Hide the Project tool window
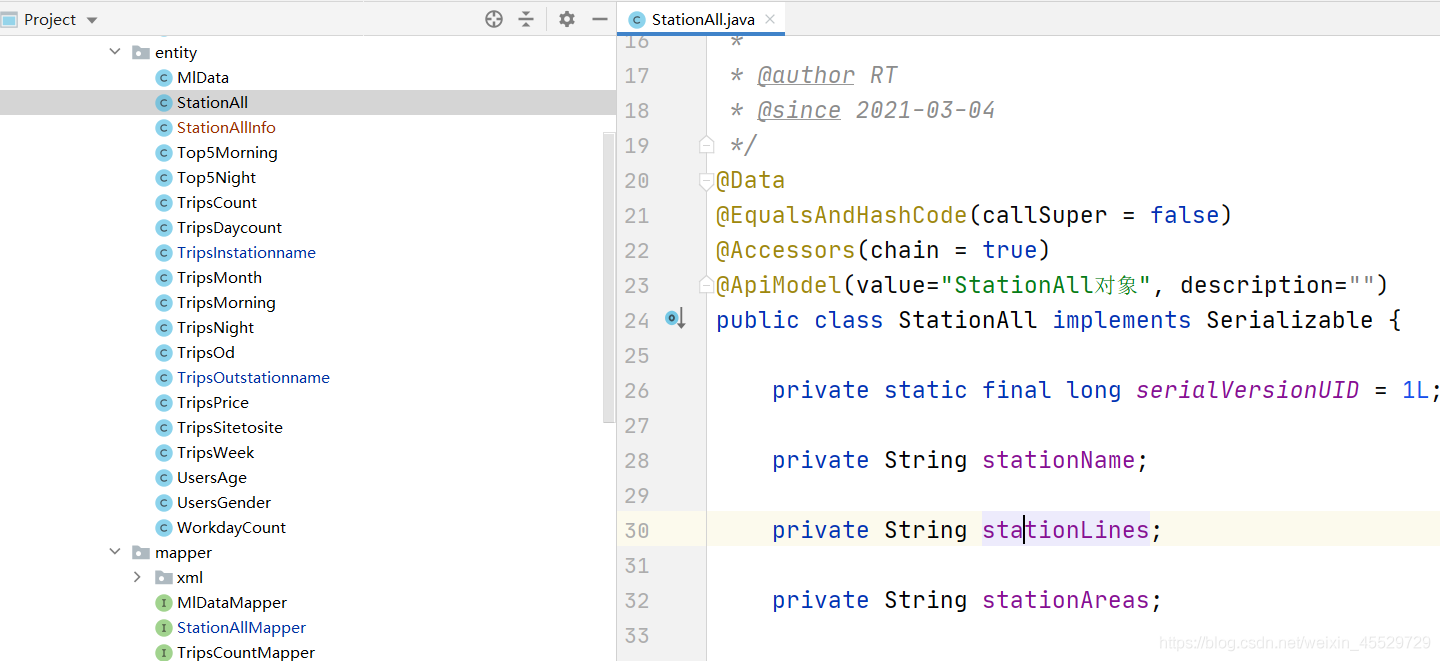The height and width of the screenshot is (661, 1440). coord(600,19)
